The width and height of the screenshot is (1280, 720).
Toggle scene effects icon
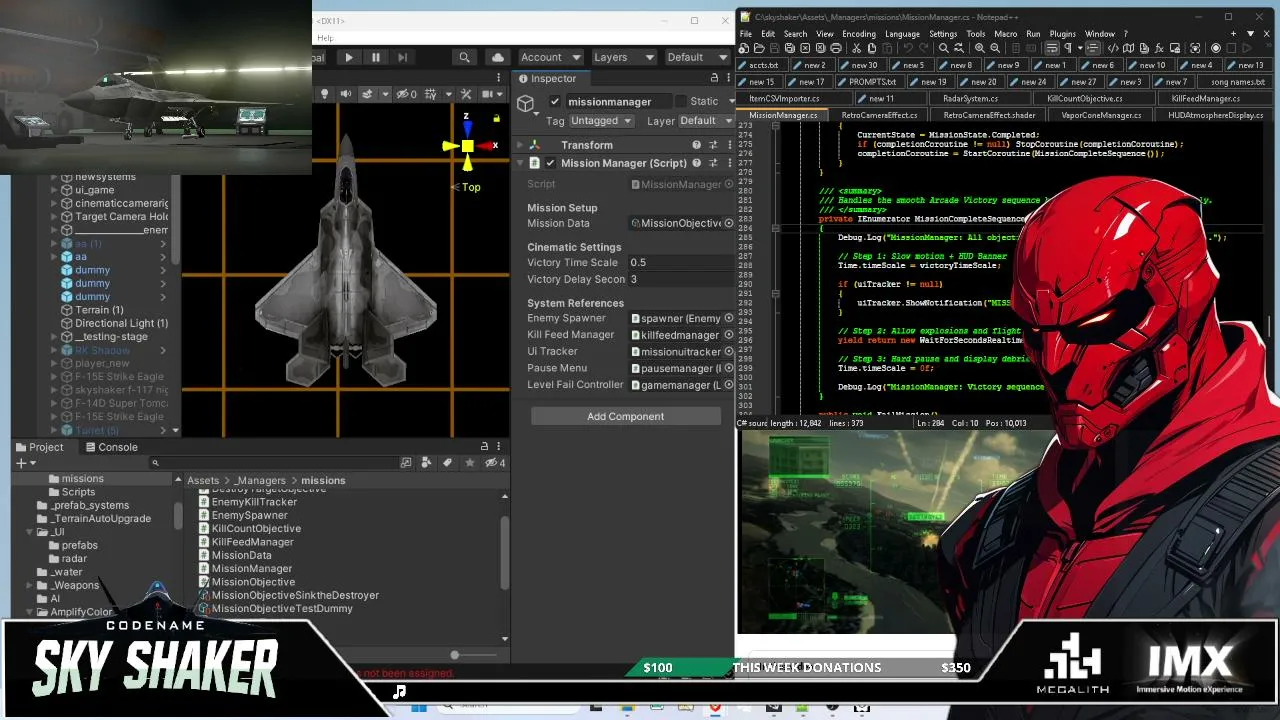(367, 94)
